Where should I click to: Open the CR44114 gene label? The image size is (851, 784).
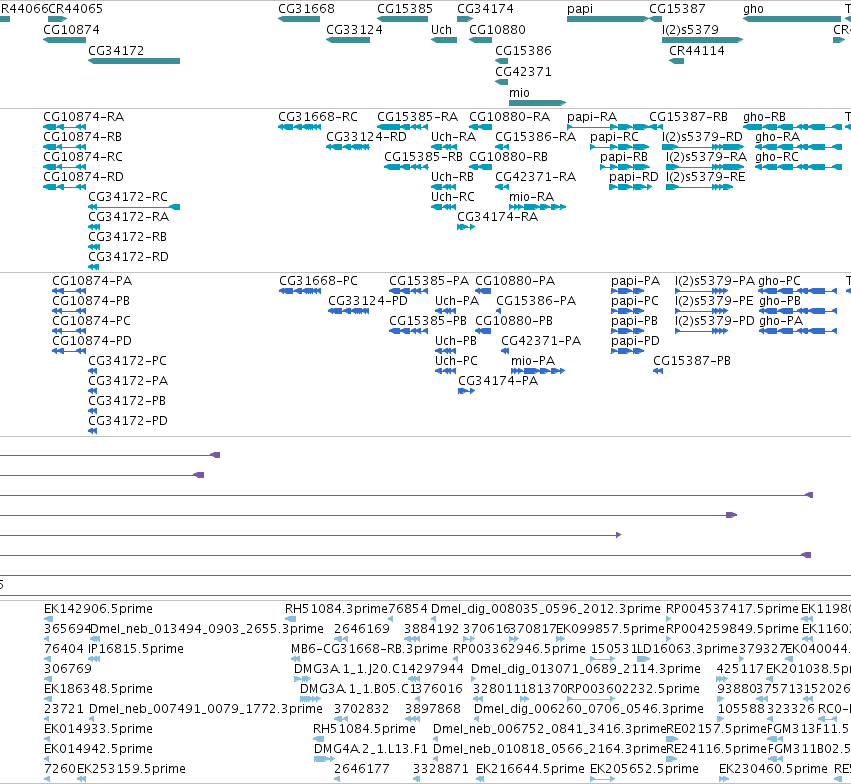[697, 50]
